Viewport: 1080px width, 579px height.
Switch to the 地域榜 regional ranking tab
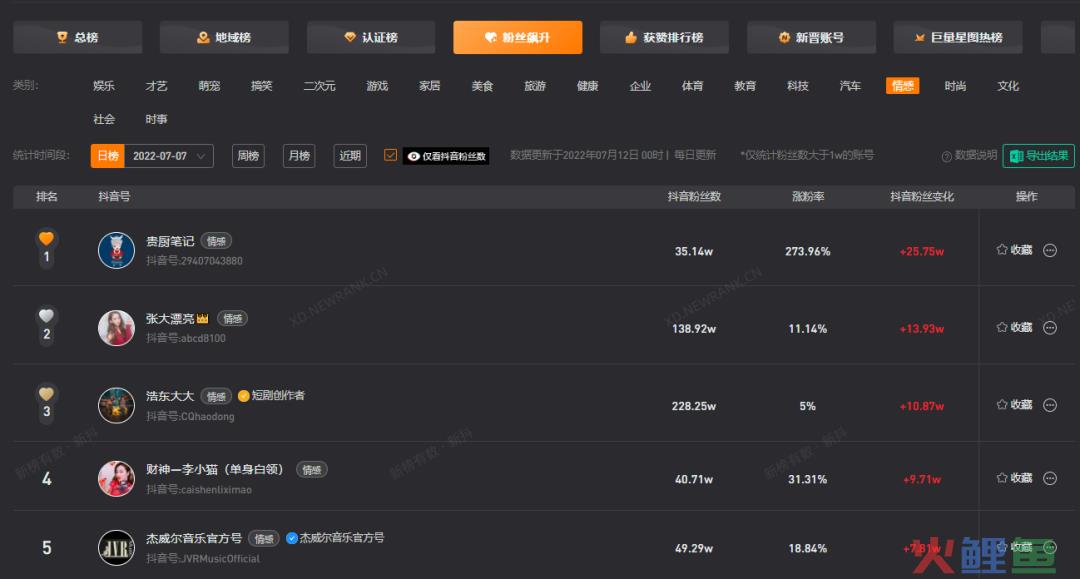pyautogui.click(x=224, y=37)
